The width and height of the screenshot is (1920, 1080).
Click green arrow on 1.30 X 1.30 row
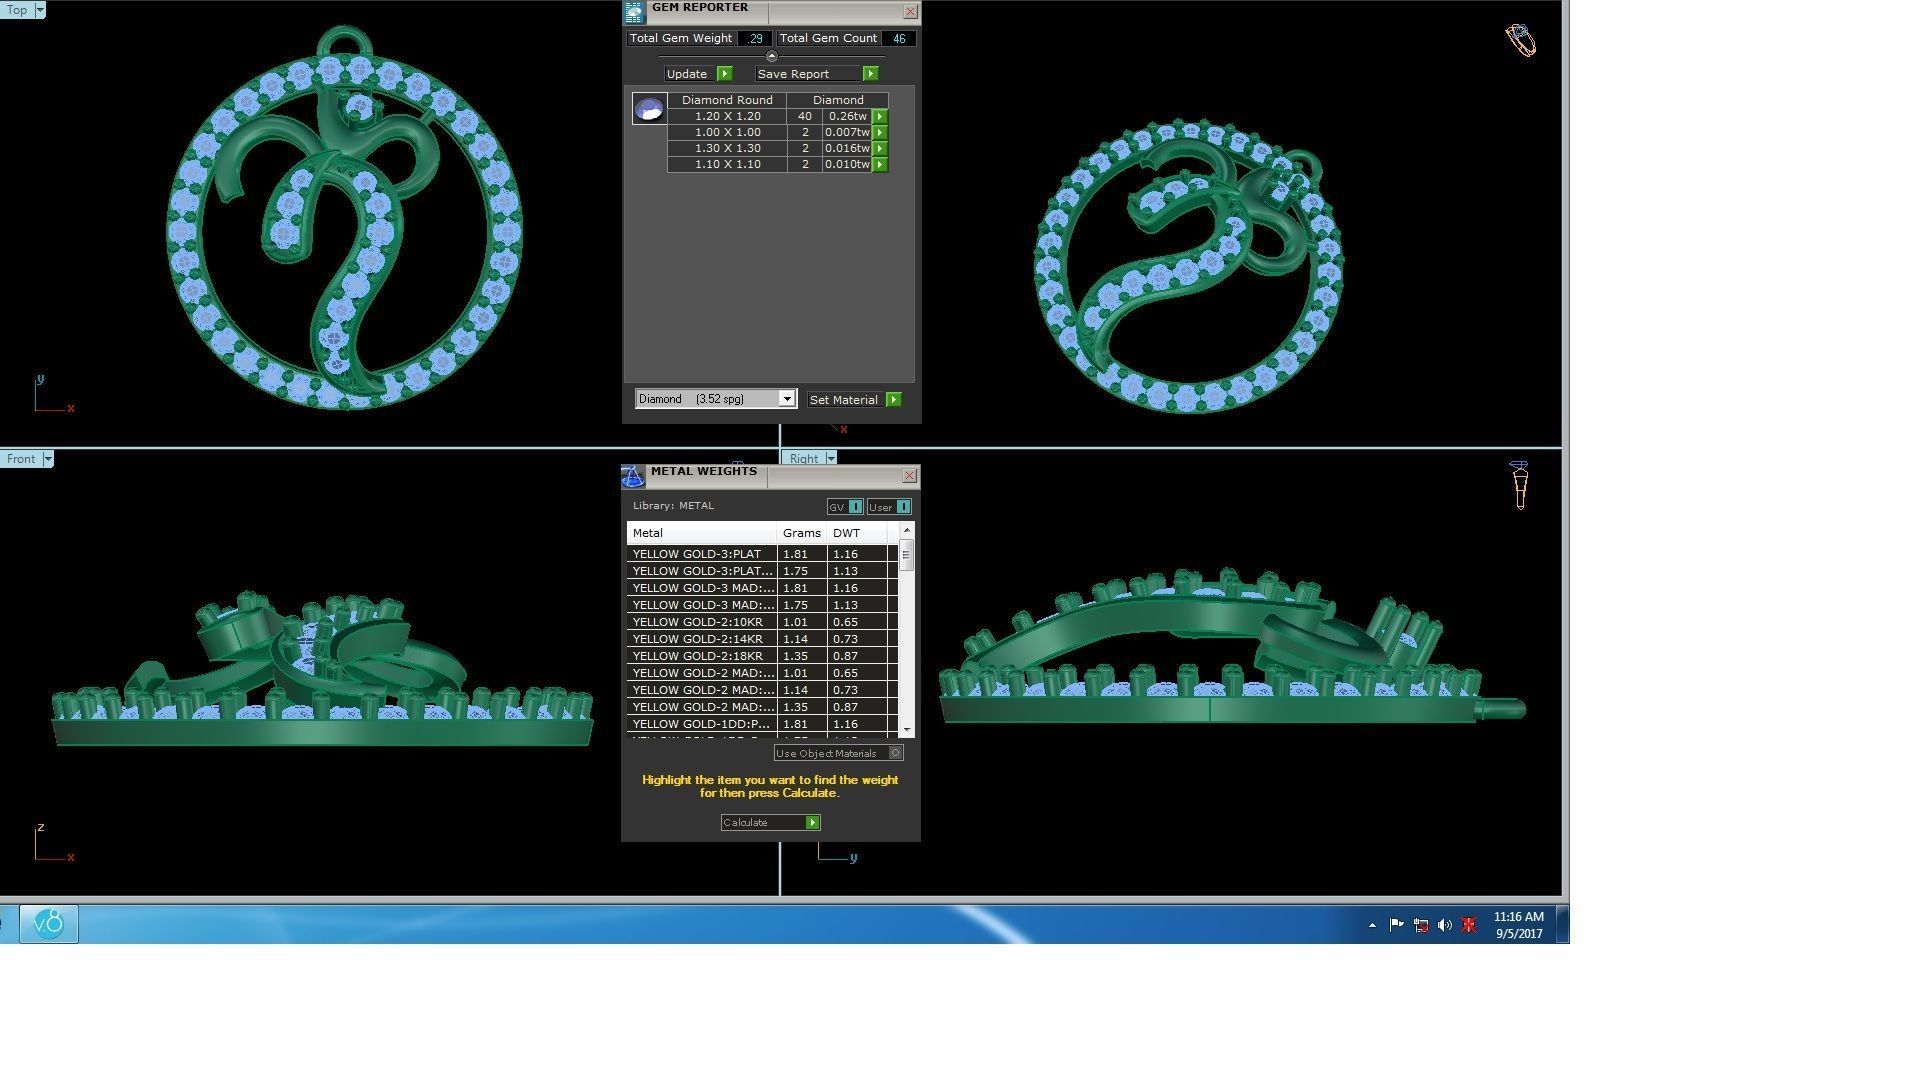point(880,148)
